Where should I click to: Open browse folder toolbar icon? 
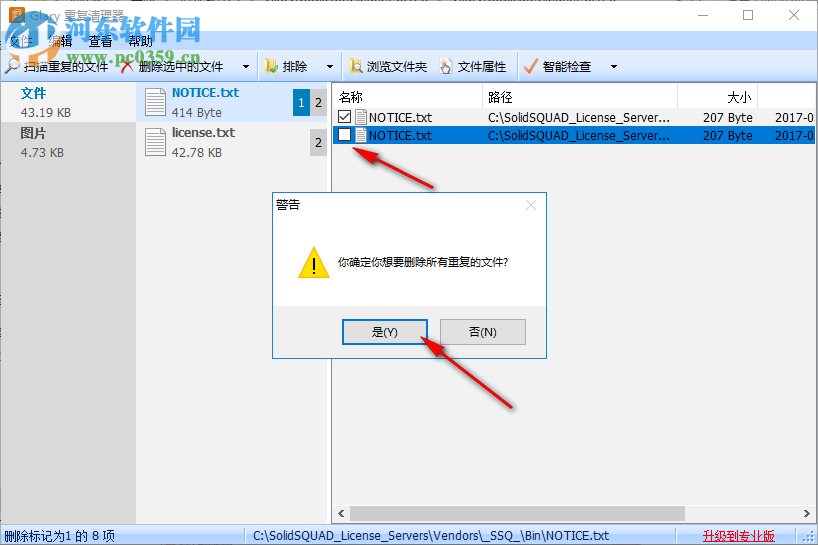pyautogui.click(x=356, y=66)
